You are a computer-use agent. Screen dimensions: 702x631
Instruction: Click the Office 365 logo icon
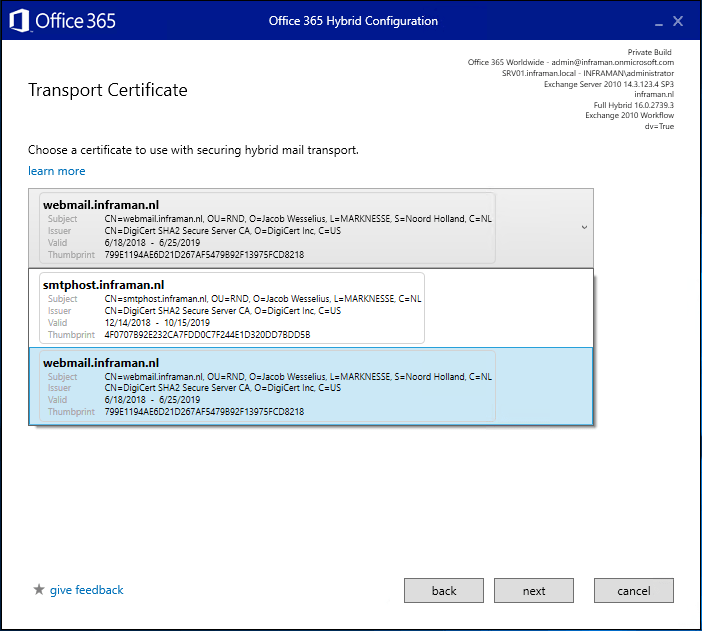(19, 20)
